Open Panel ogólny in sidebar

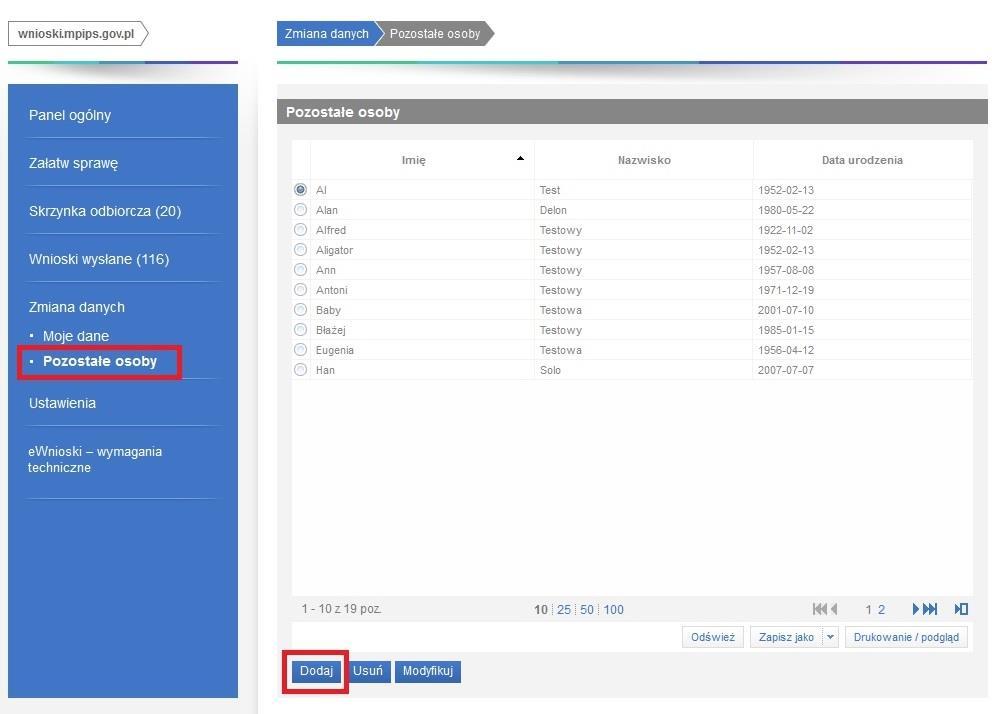(x=70, y=115)
